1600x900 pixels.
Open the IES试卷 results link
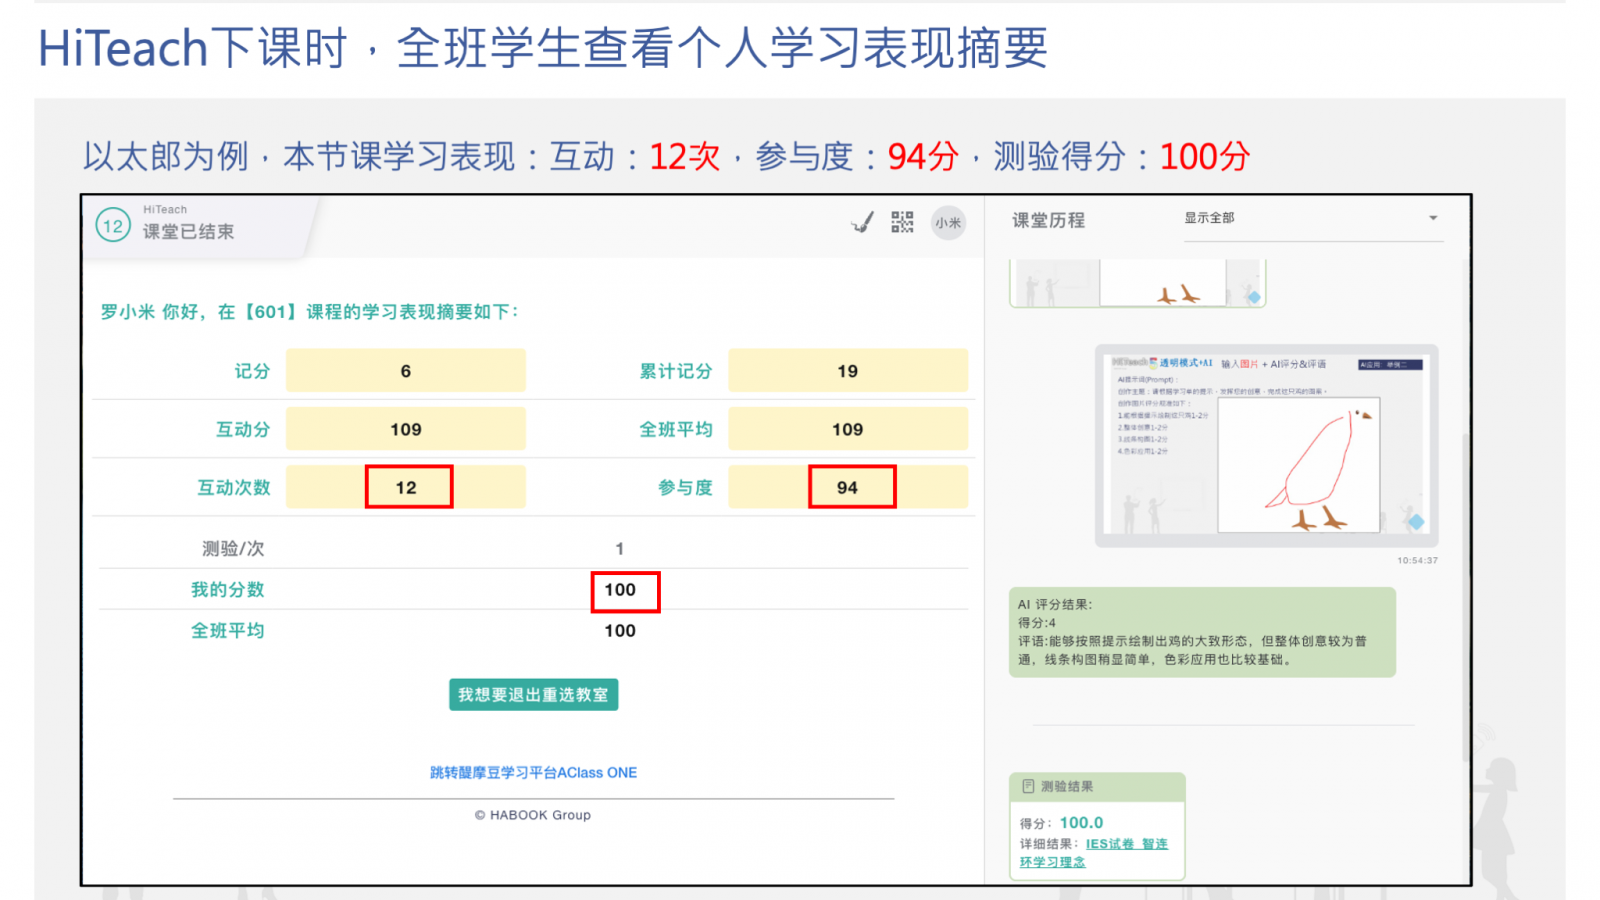pos(1112,843)
